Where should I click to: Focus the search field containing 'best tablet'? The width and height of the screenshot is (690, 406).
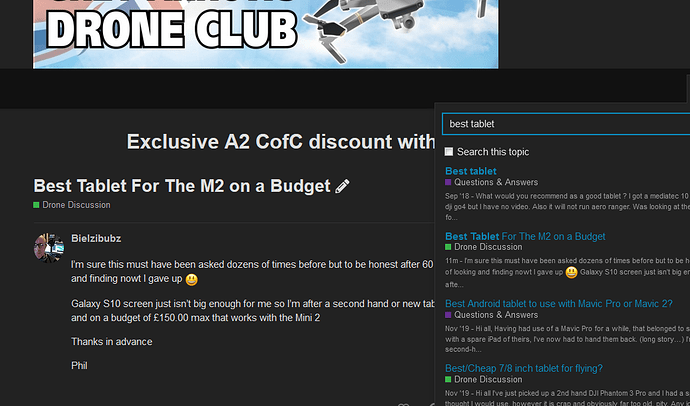pyautogui.click(x=566, y=124)
